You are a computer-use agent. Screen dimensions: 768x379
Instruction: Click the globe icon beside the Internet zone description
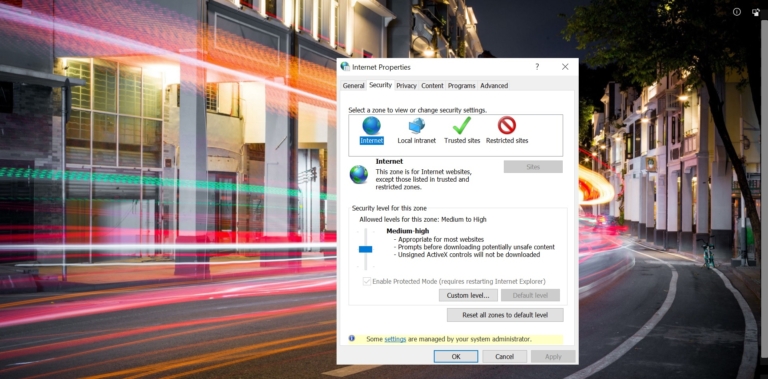(359, 174)
